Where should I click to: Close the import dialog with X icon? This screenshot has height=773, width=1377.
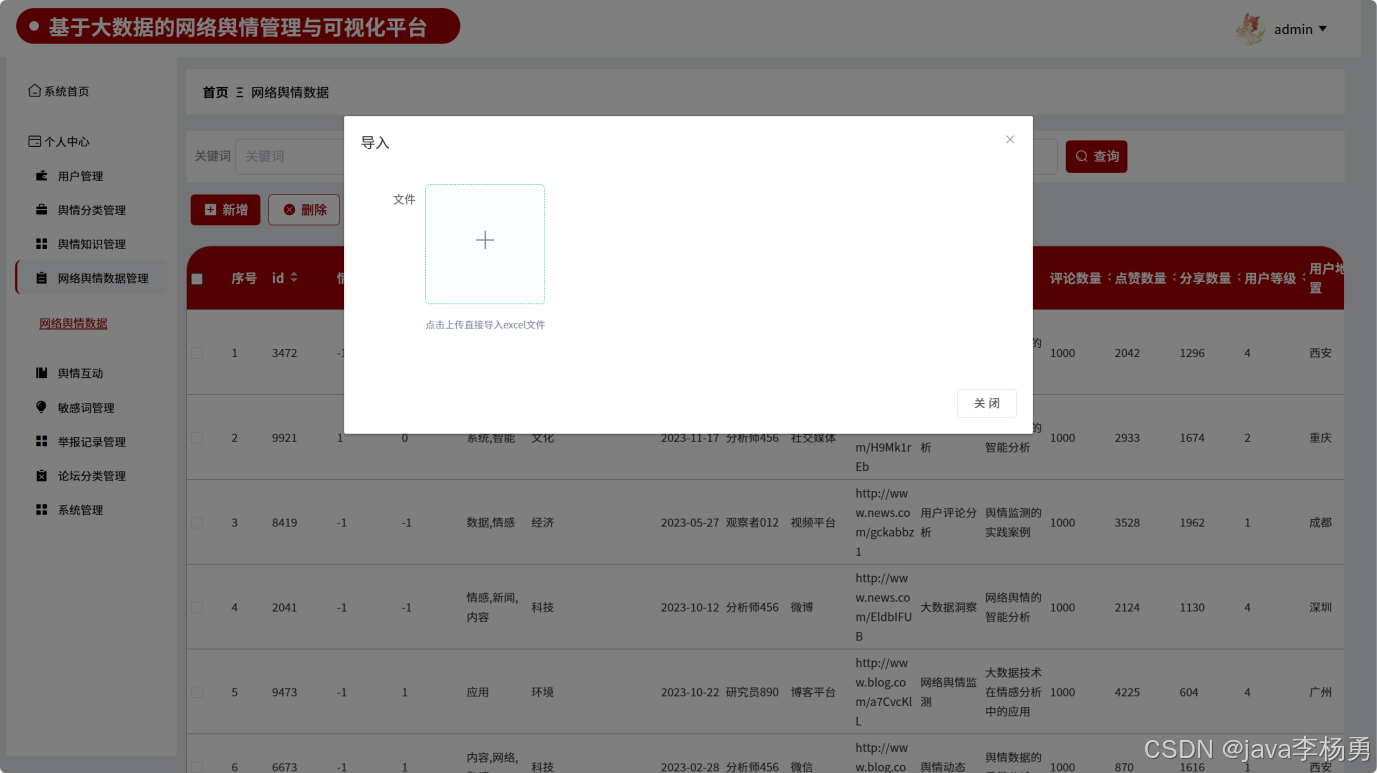coord(1010,140)
